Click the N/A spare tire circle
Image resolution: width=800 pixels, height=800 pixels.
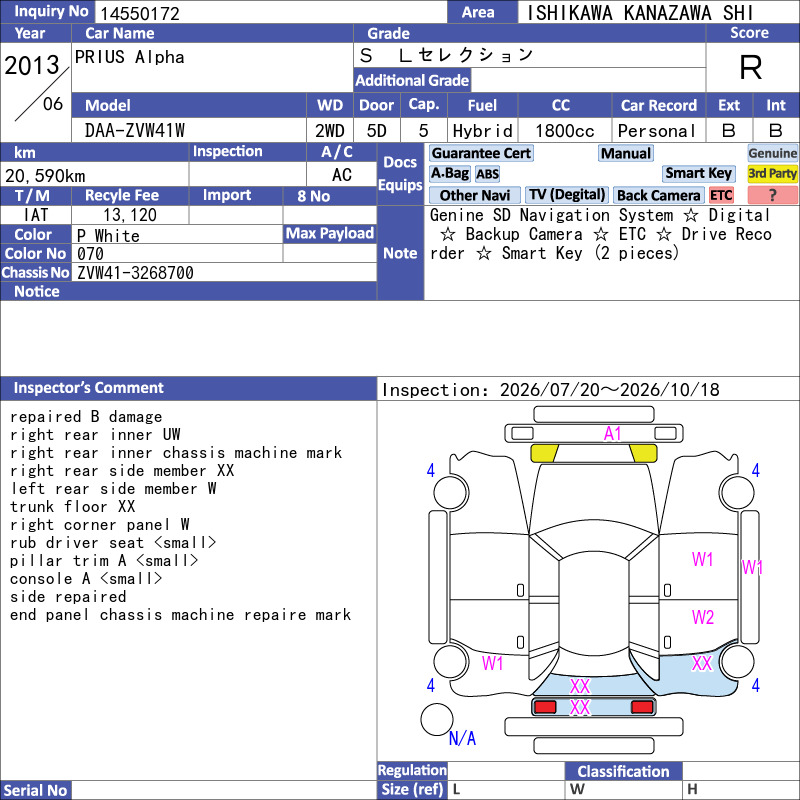pos(437,719)
